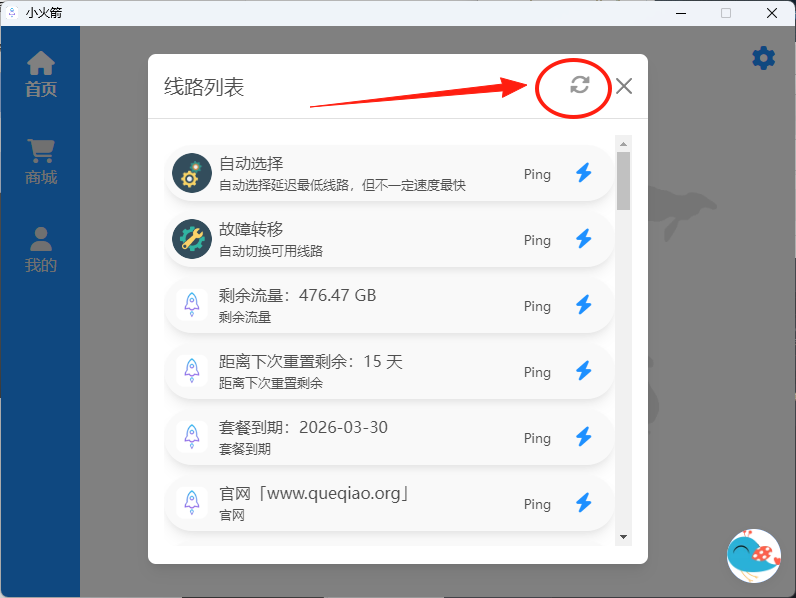Screen dimensions: 796x598
Task: Click the refresh icon in the 线路列表 header
Action: click(579, 85)
